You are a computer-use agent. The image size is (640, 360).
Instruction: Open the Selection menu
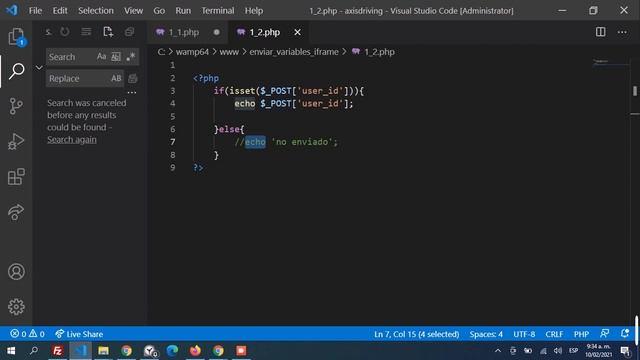click(x=96, y=11)
